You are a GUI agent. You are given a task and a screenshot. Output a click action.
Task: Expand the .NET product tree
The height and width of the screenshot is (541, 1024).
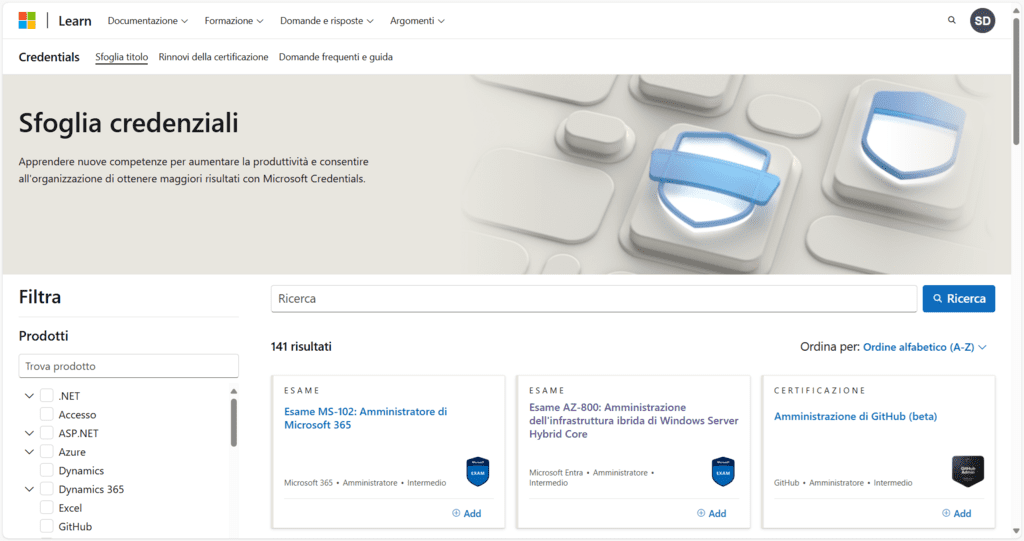(x=29, y=396)
